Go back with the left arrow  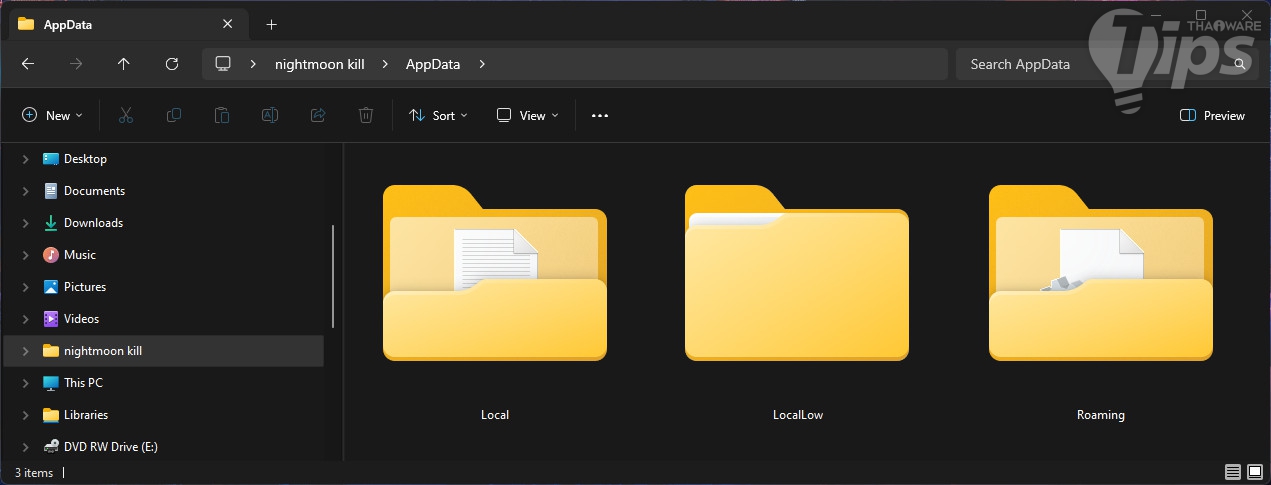click(28, 64)
